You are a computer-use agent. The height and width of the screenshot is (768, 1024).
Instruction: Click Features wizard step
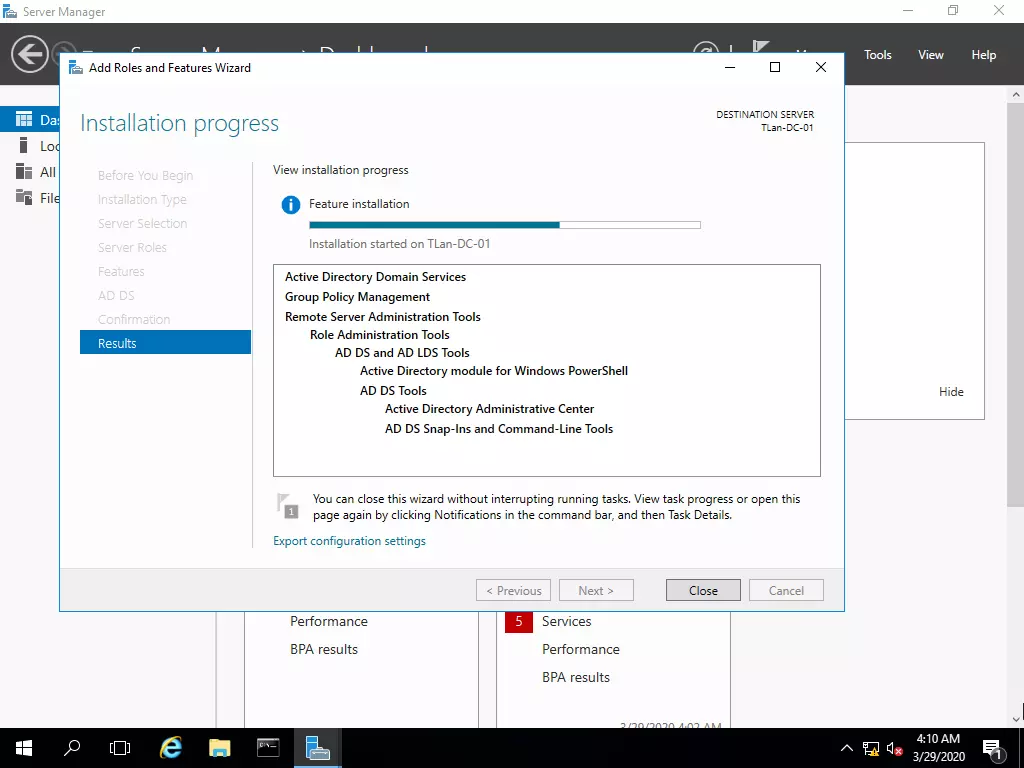pos(121,272)
